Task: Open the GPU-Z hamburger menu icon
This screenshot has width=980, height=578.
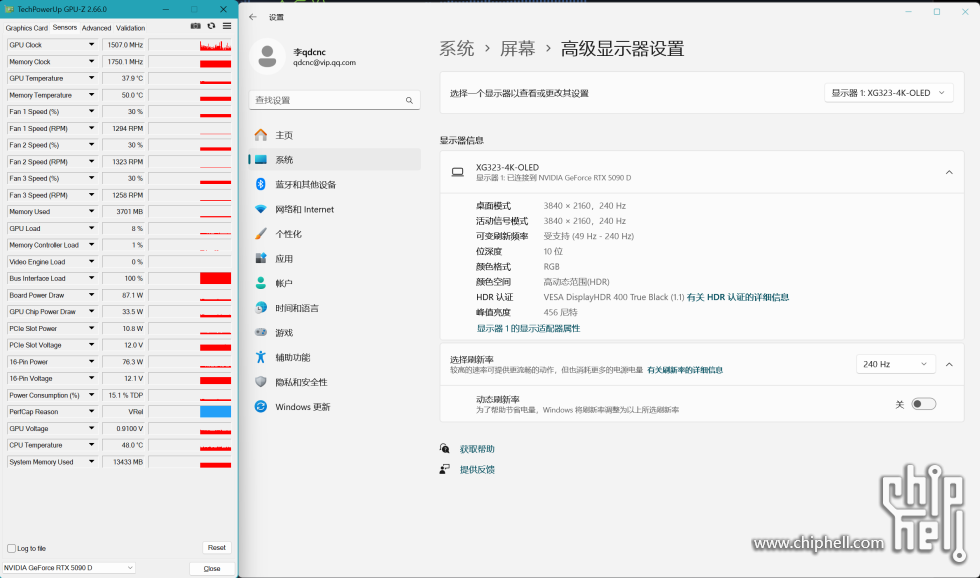Action: (x=227, y=26)
